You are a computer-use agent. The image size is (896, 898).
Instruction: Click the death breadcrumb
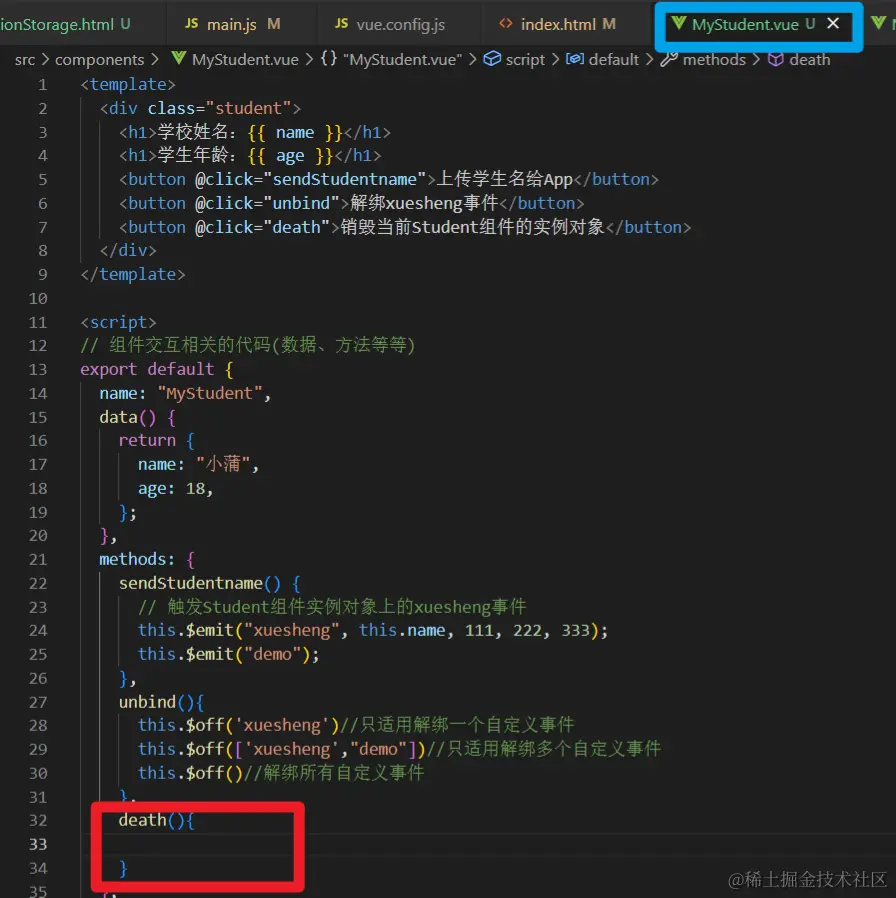click(x=810, y=60)
